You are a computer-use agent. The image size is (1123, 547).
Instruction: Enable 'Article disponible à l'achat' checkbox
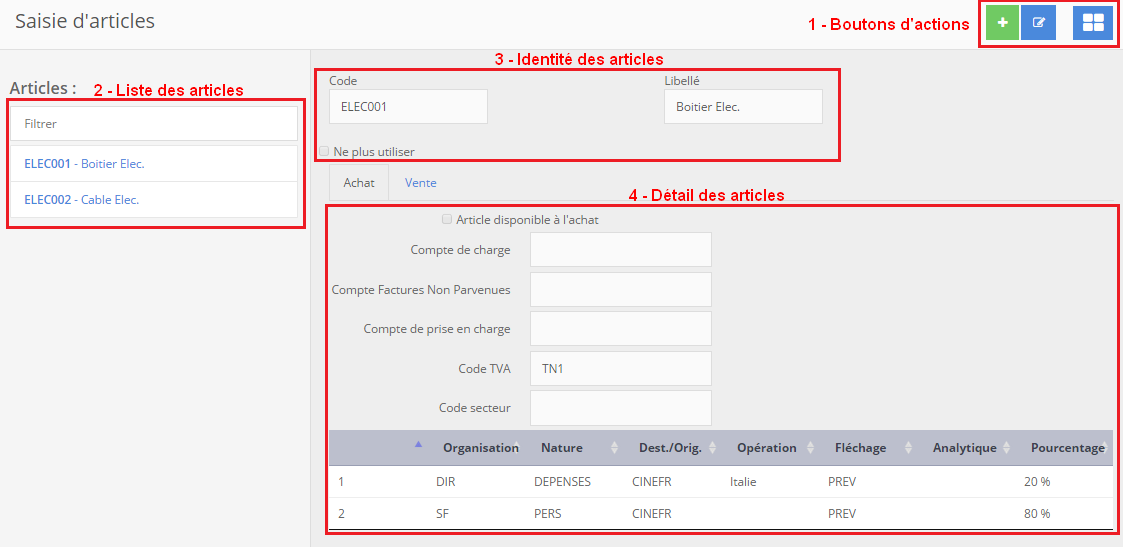(x=447, y=220)
